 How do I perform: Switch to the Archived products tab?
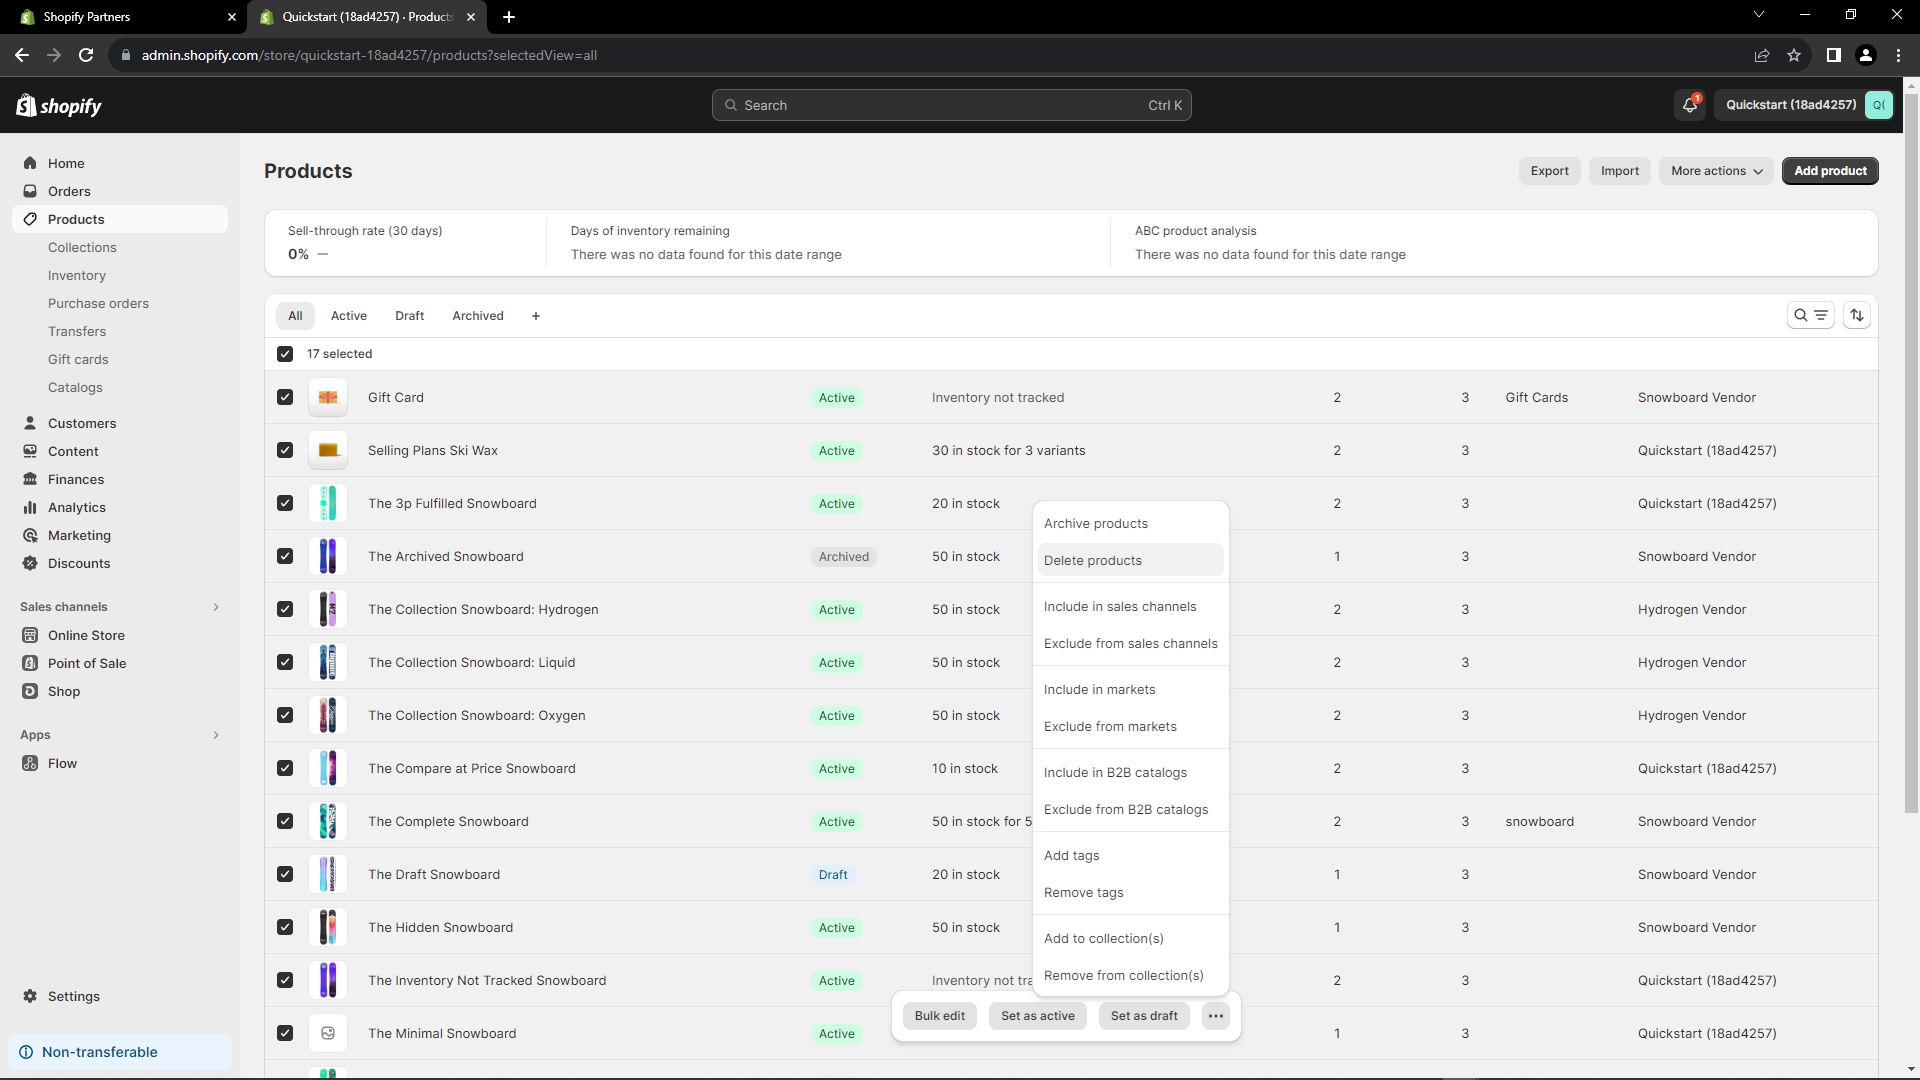click(478, 315)
